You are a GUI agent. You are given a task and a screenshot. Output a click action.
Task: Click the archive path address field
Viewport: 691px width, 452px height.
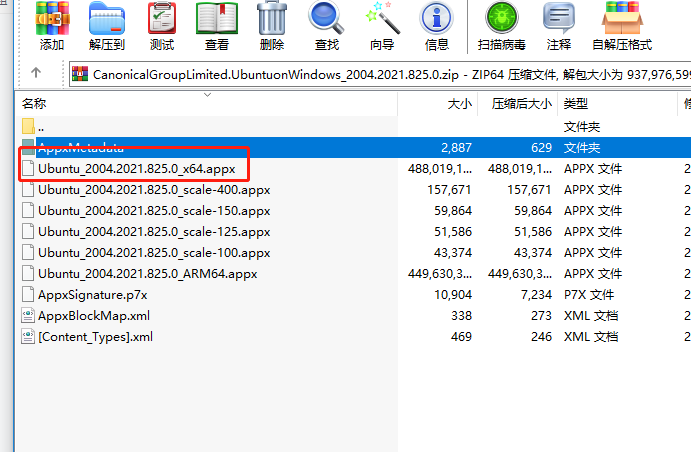(380, 74)
